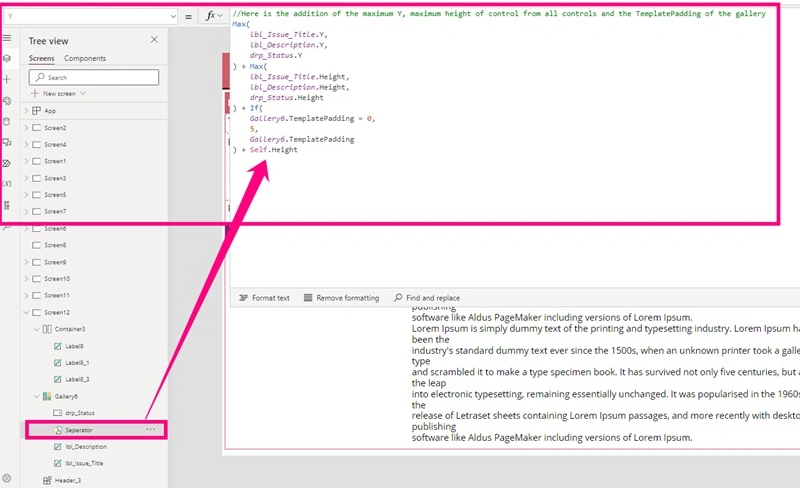
Task: Select Label8_3 in Container3
Action: 77,379
